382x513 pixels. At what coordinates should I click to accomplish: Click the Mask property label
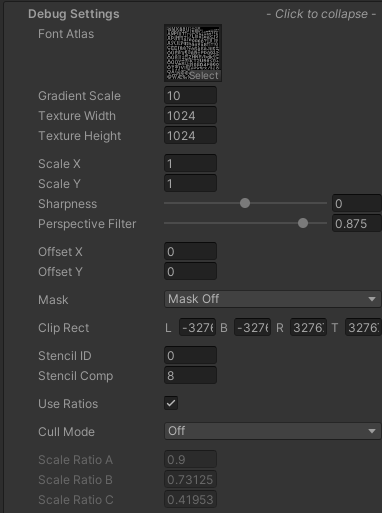[53, 300]
